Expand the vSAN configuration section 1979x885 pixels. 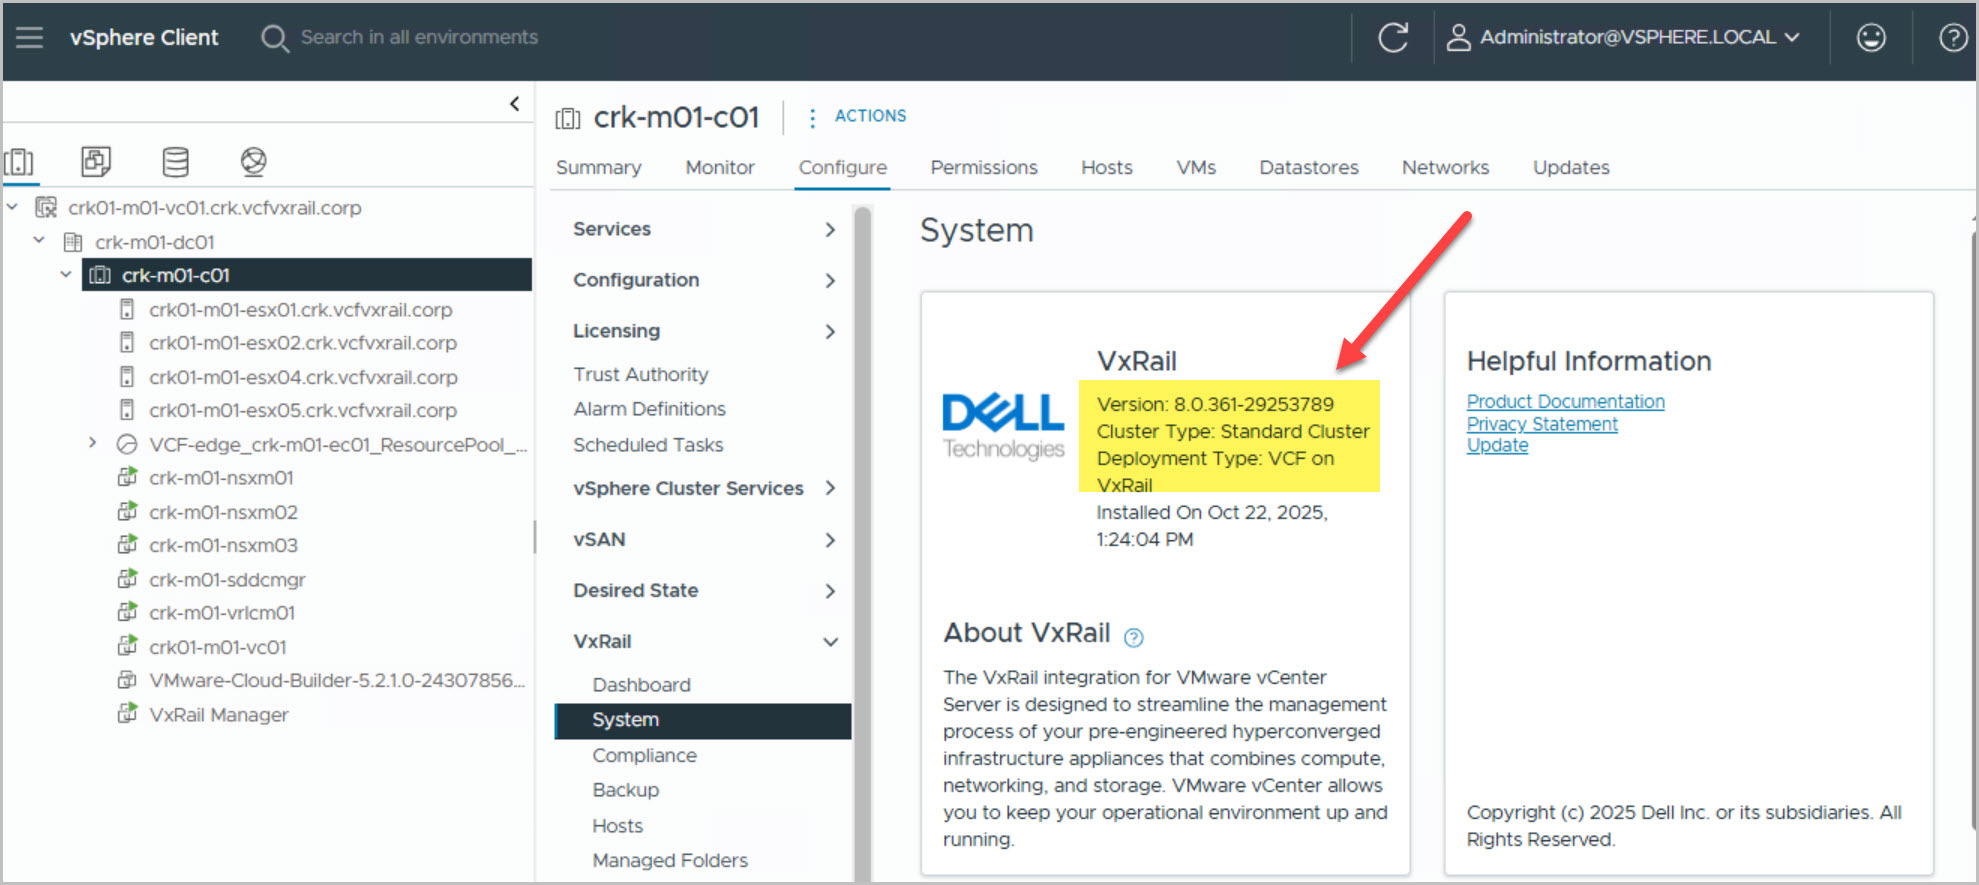(829, 540)
